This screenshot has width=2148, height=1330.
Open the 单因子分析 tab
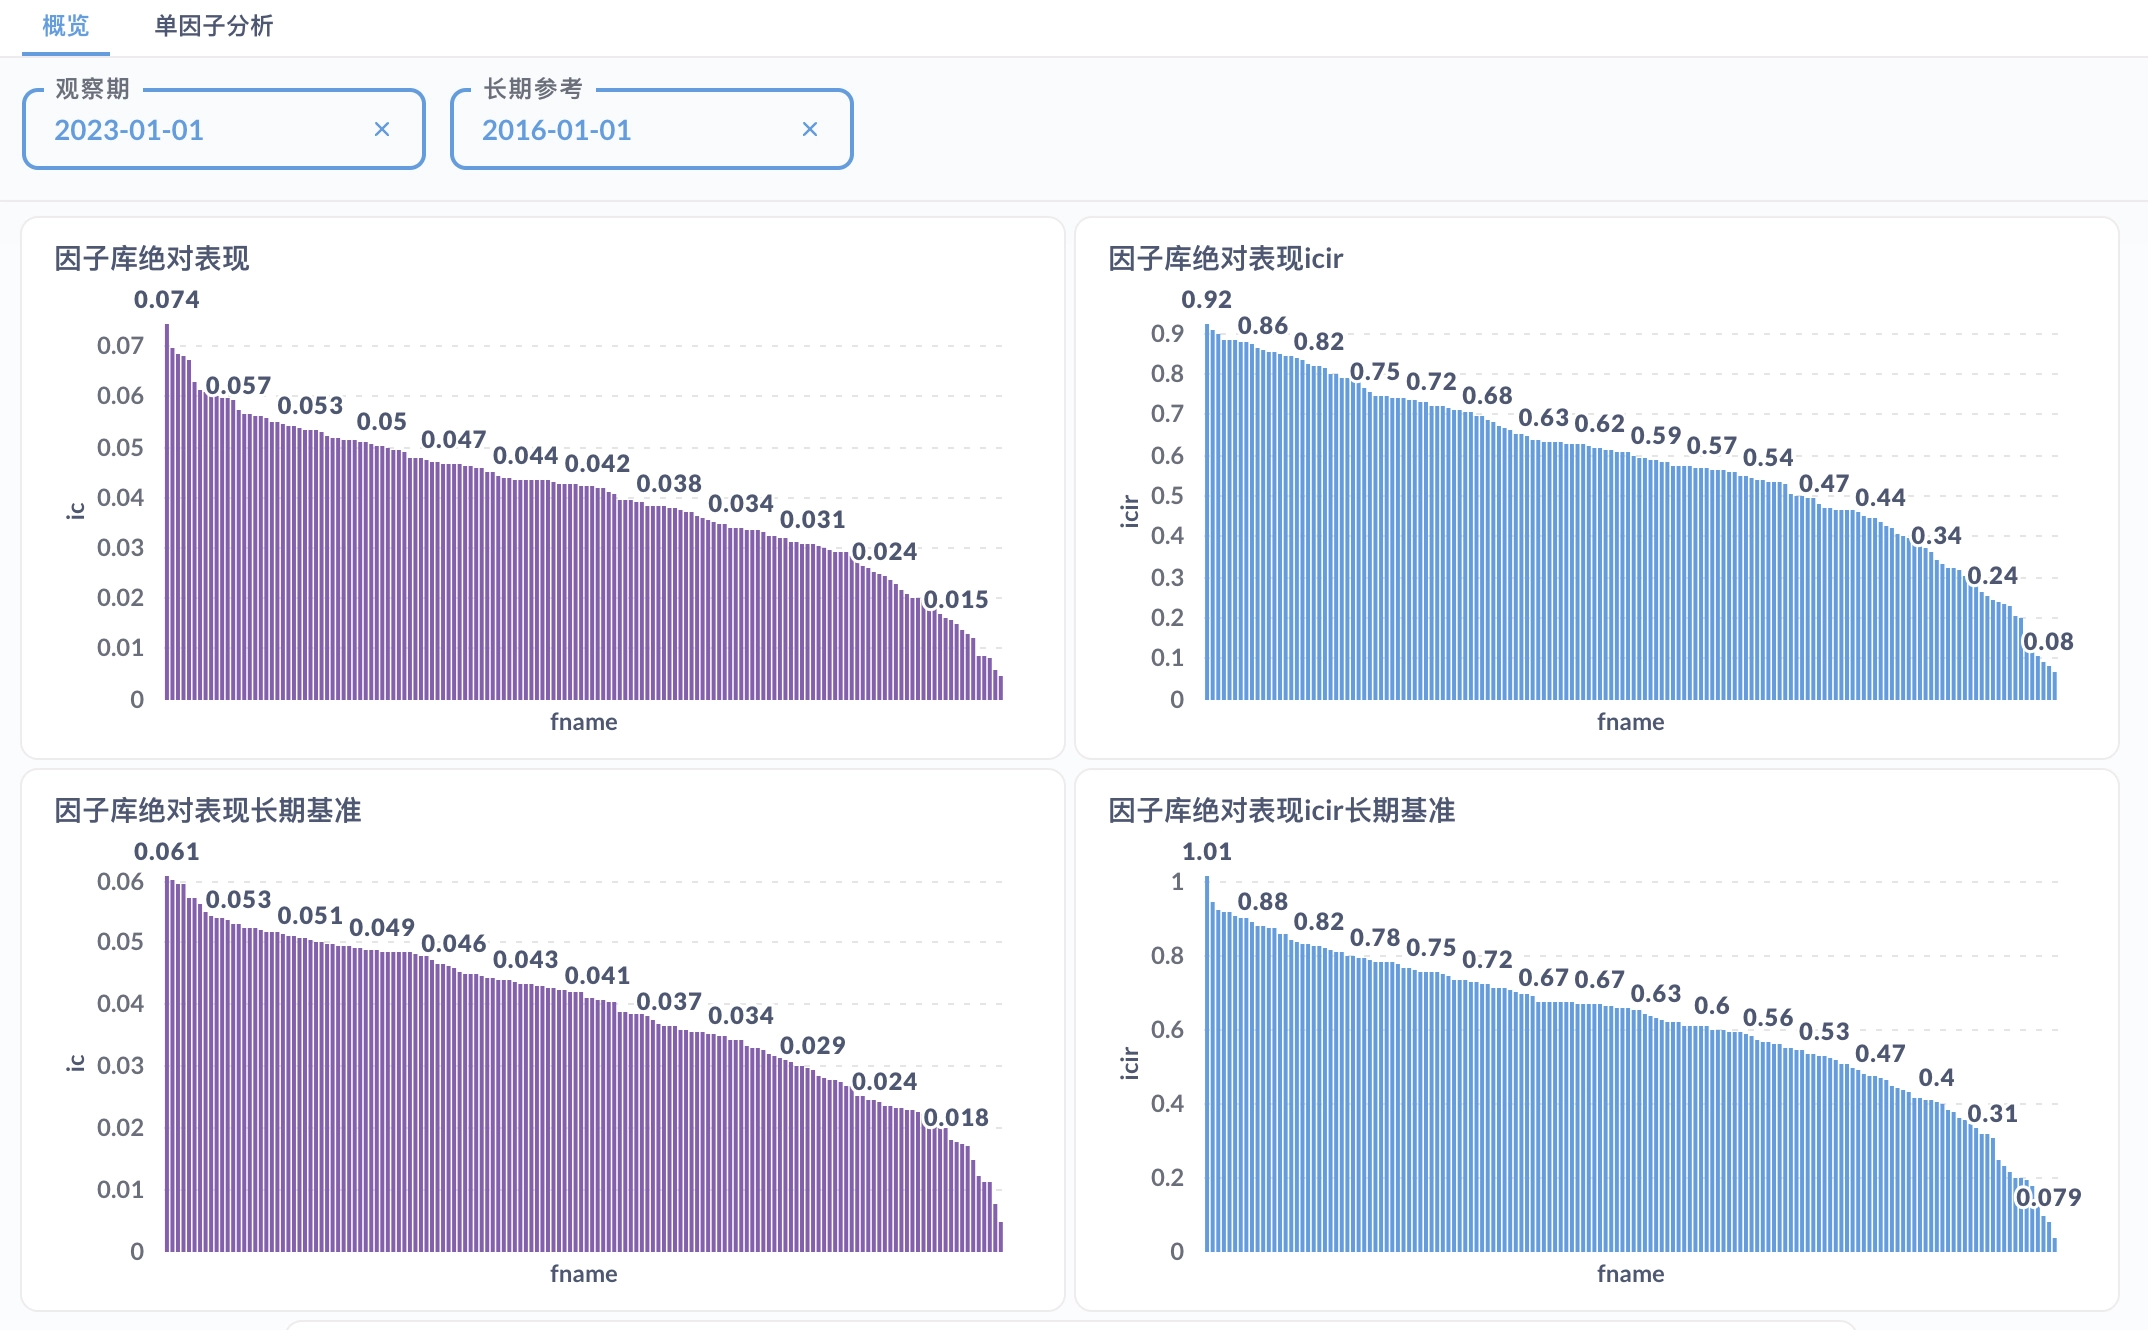[x=213, y=26]
